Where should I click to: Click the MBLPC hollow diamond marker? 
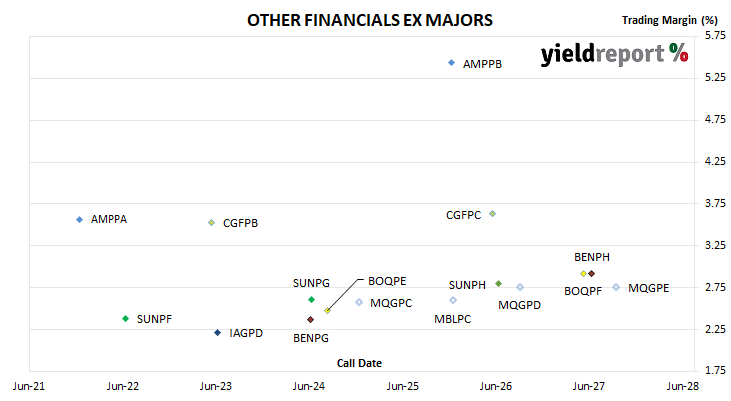[x=453, y=300]
